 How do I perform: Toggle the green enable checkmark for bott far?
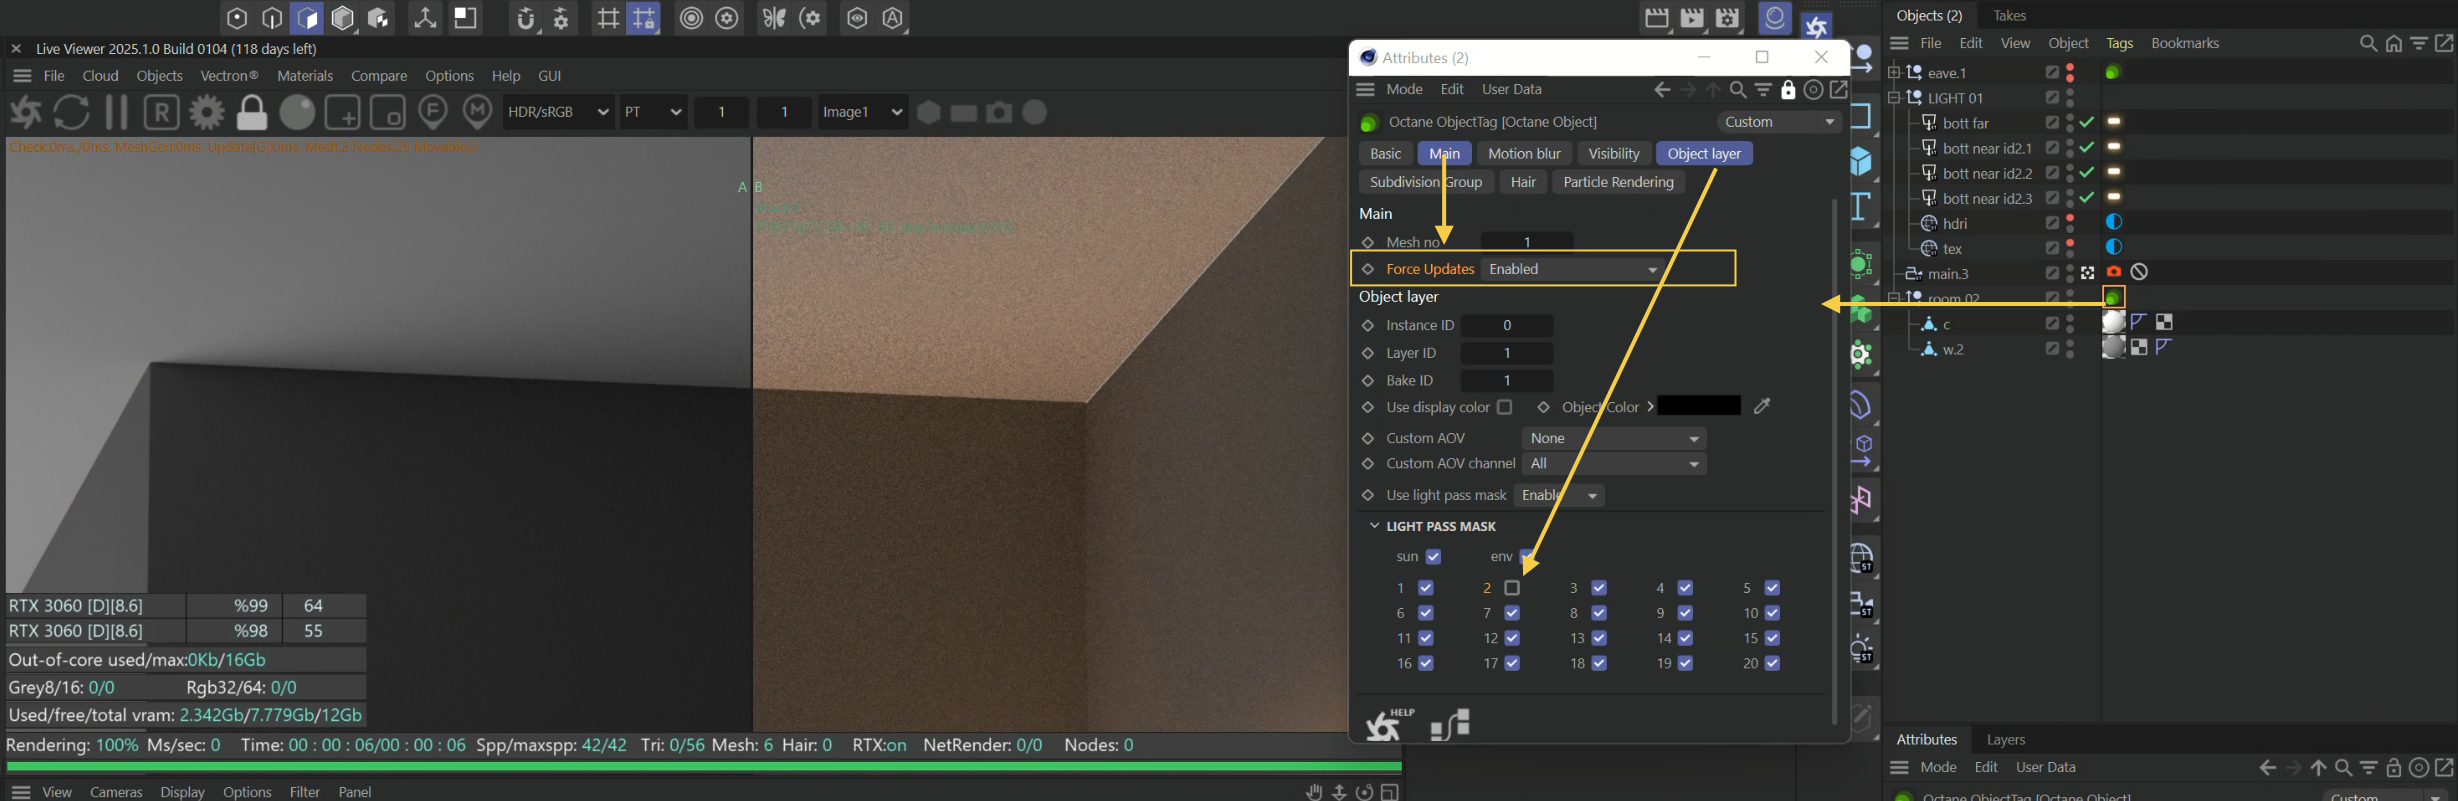coord(2087,122)
